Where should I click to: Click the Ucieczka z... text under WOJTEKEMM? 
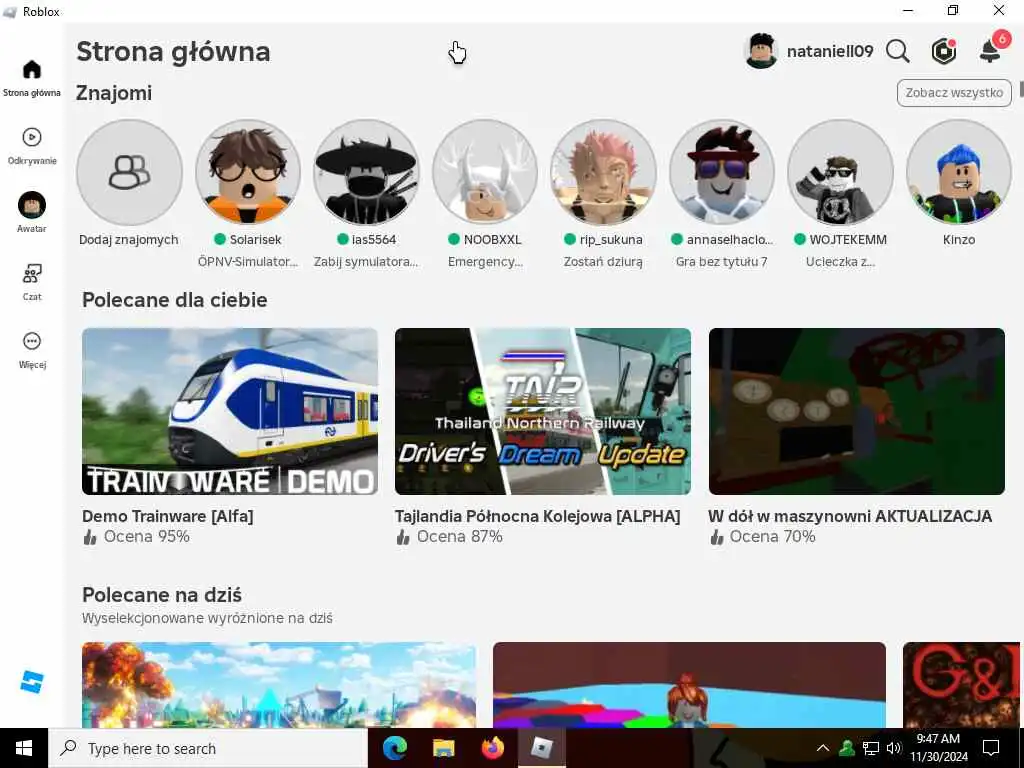click(840, 262)
